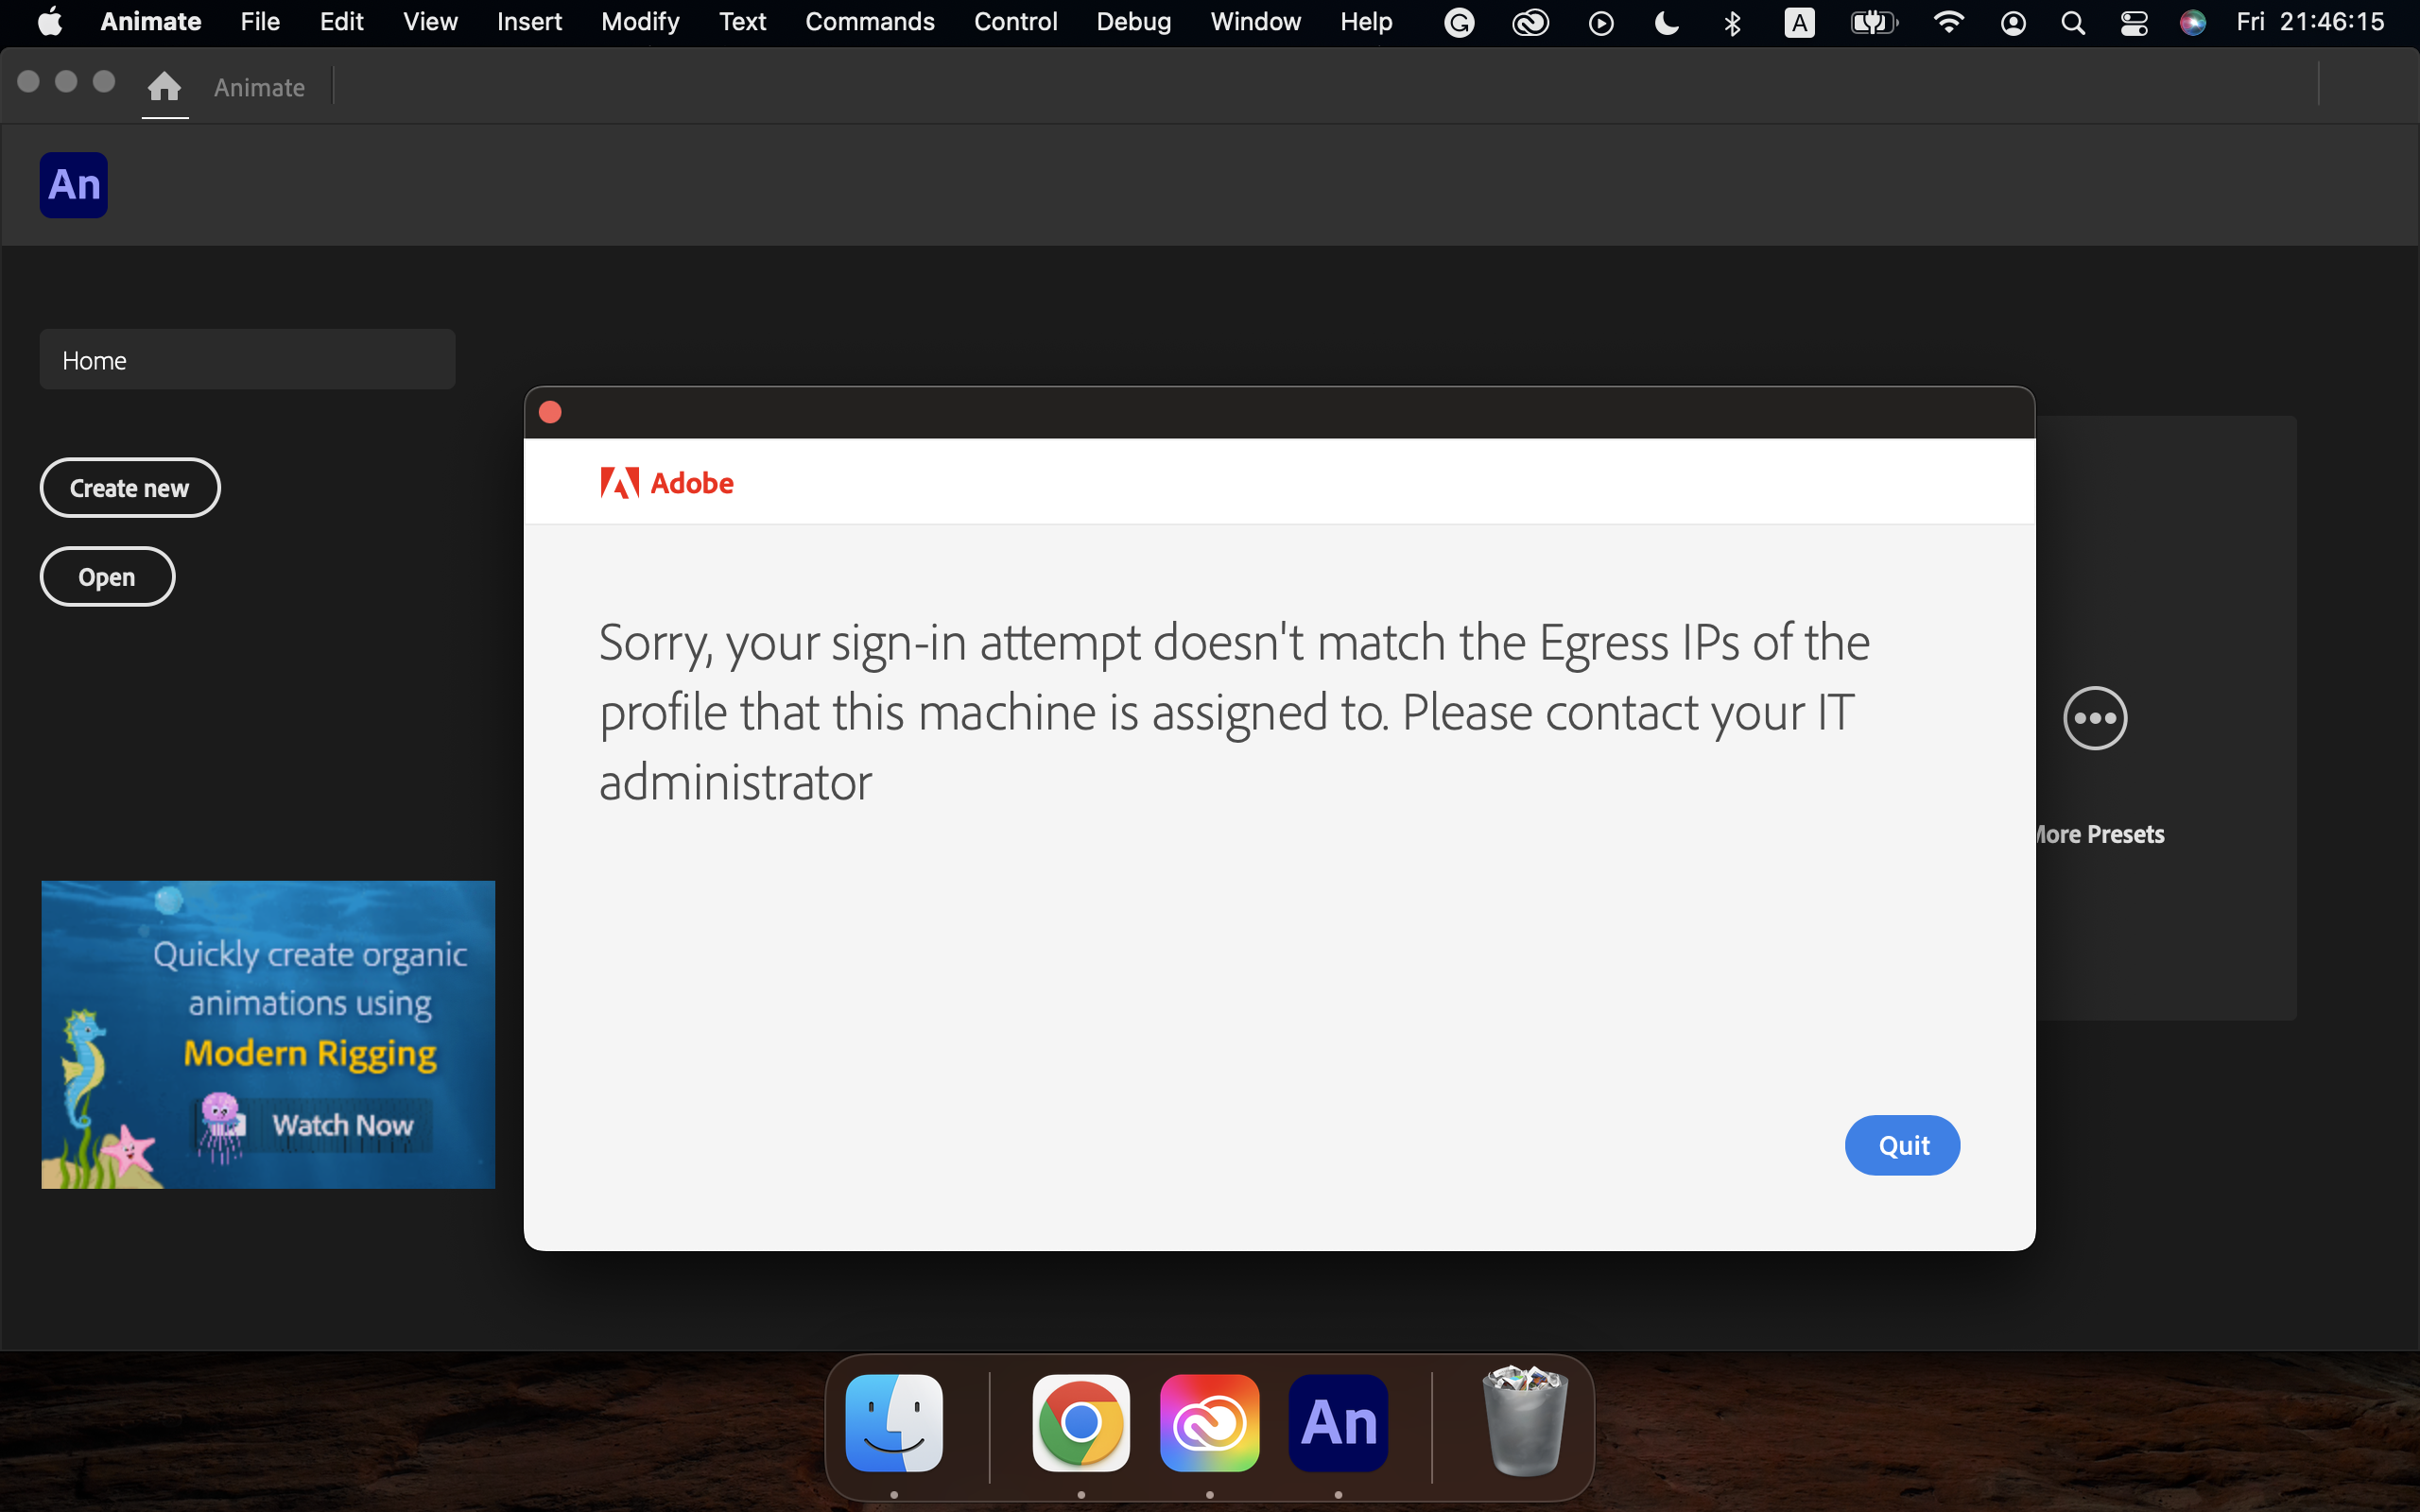
Task: Click the Animate app logo in the workspace
Action: click(x=73, y=184)
